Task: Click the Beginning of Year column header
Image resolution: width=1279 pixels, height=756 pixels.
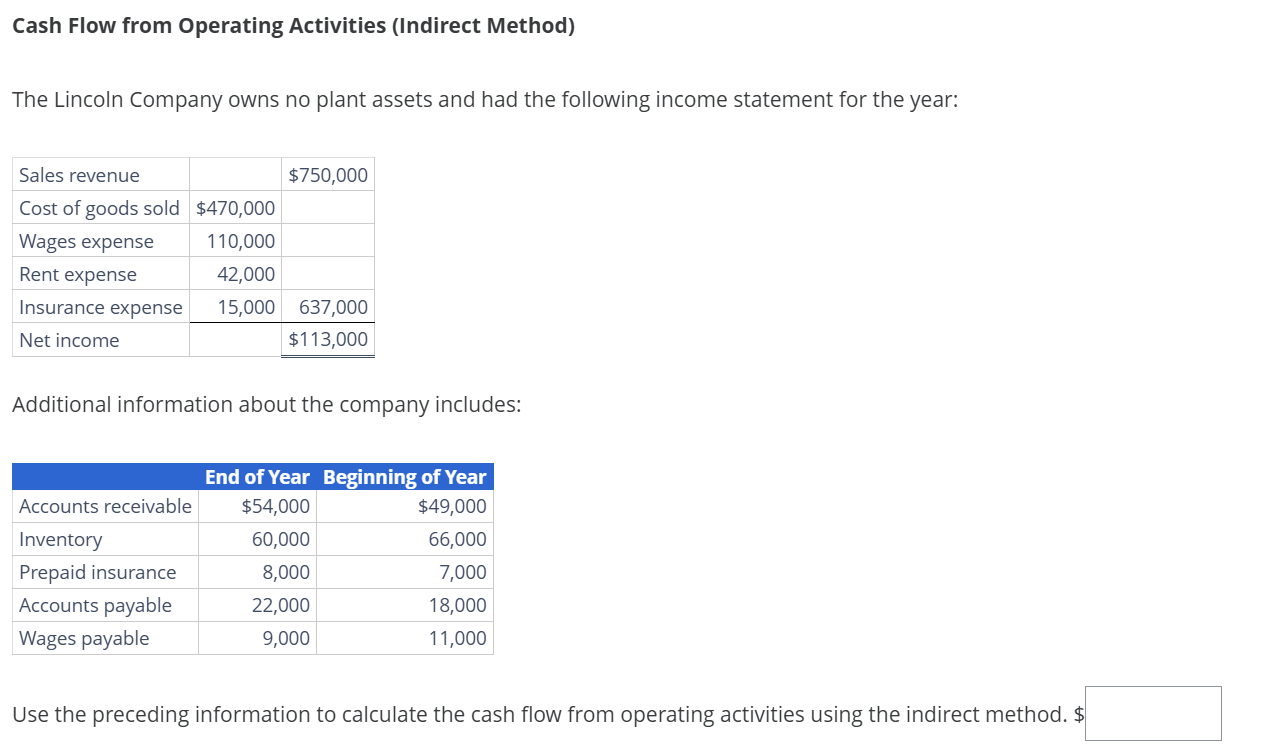Action: coord(404,477)
